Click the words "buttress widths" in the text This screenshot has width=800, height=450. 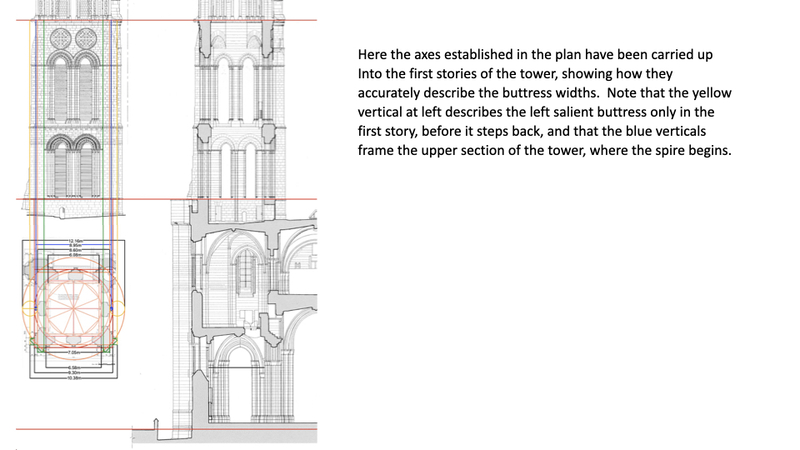(549, 93)
